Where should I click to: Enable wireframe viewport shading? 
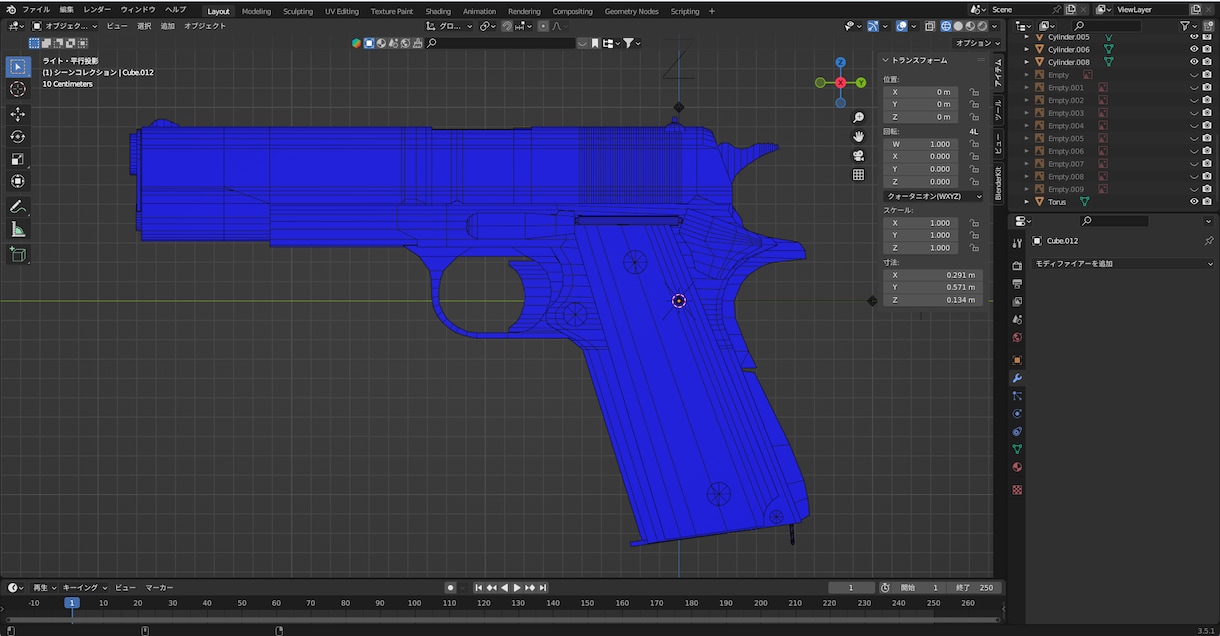click(946, 26)
